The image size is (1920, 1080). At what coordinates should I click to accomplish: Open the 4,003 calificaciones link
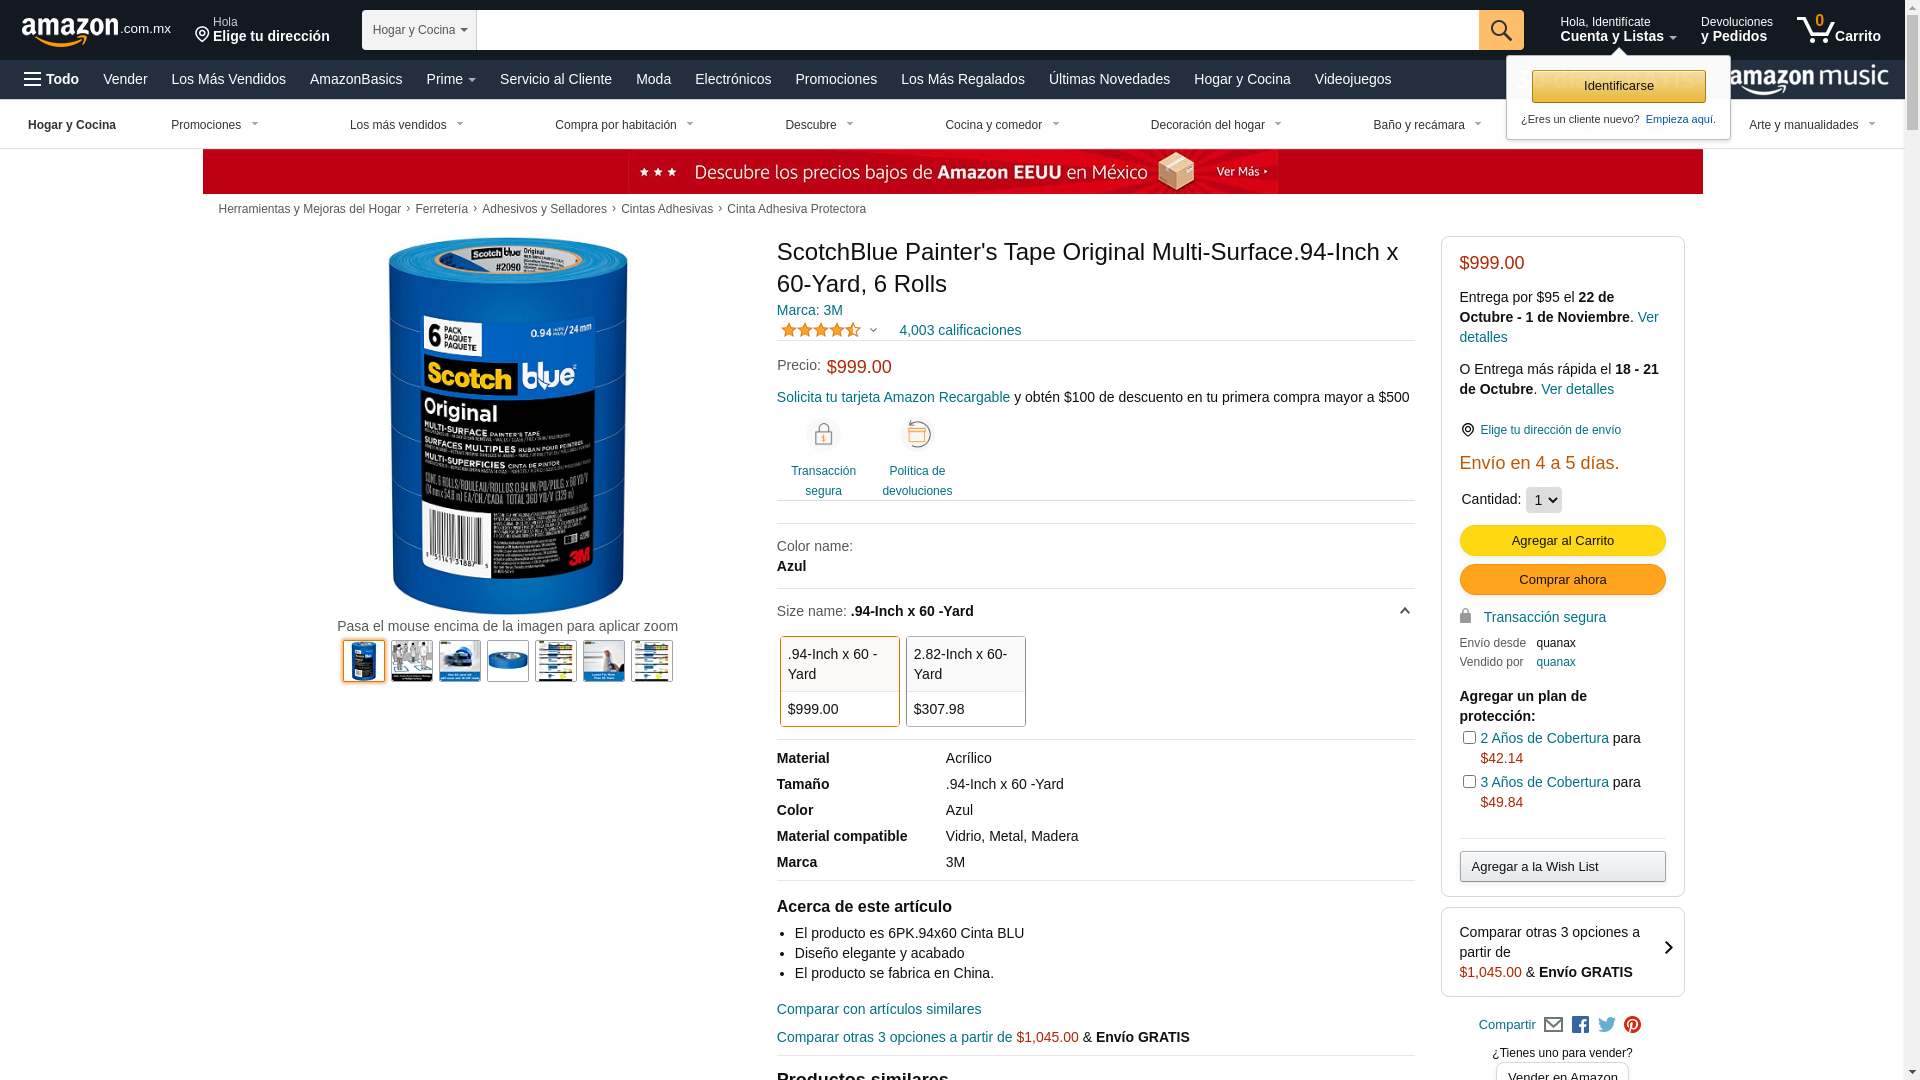pos(960,330)
